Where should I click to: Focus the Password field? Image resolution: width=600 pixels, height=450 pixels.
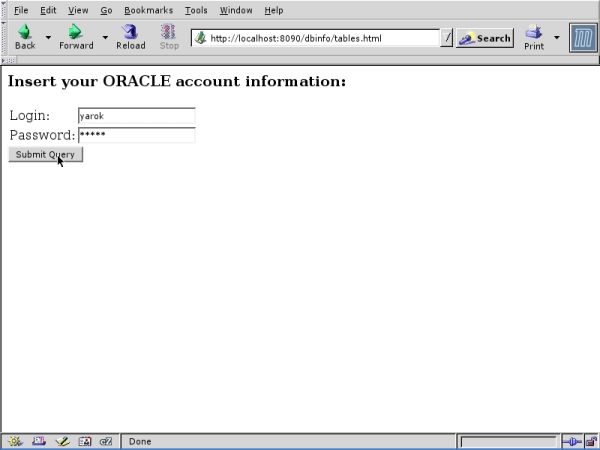tap(137, 135)
